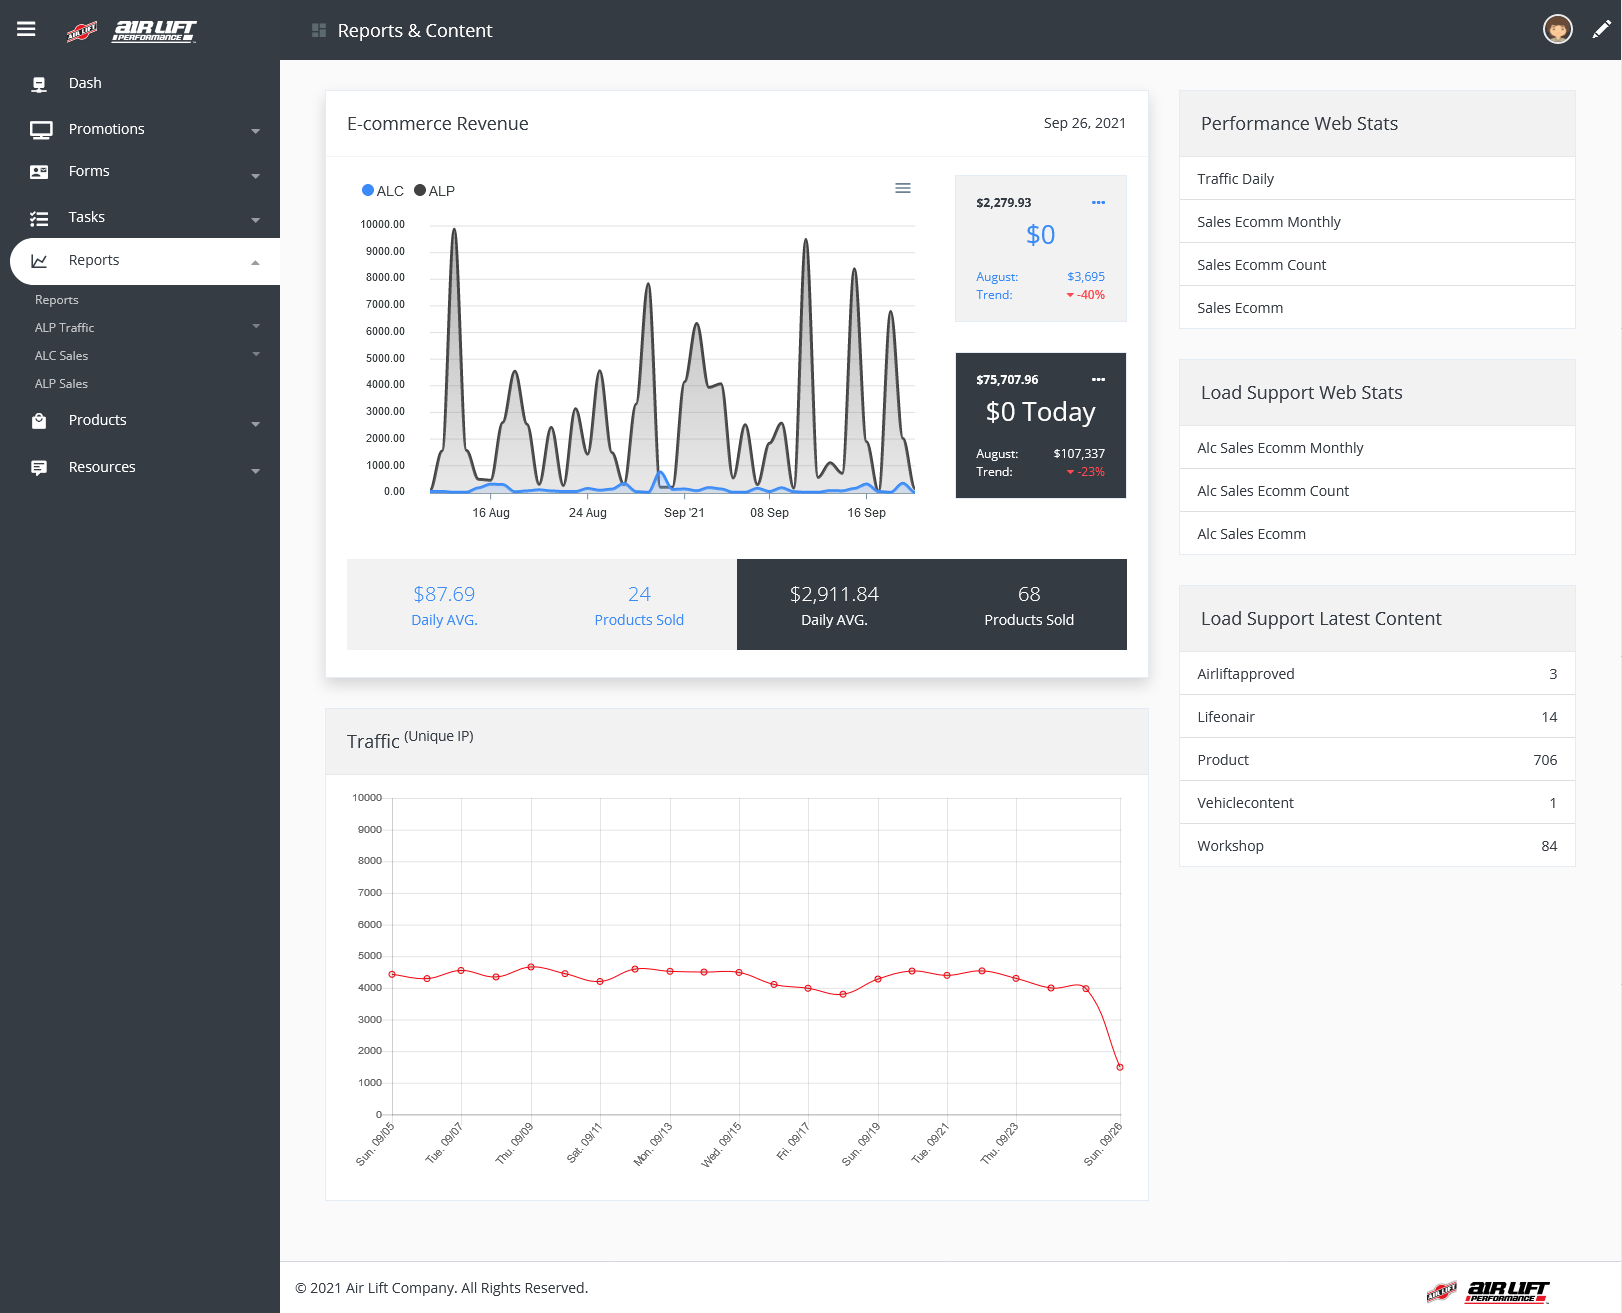Open the Traffic Daily report
Screen dimensions: 1622x1313
[1377, 179]
